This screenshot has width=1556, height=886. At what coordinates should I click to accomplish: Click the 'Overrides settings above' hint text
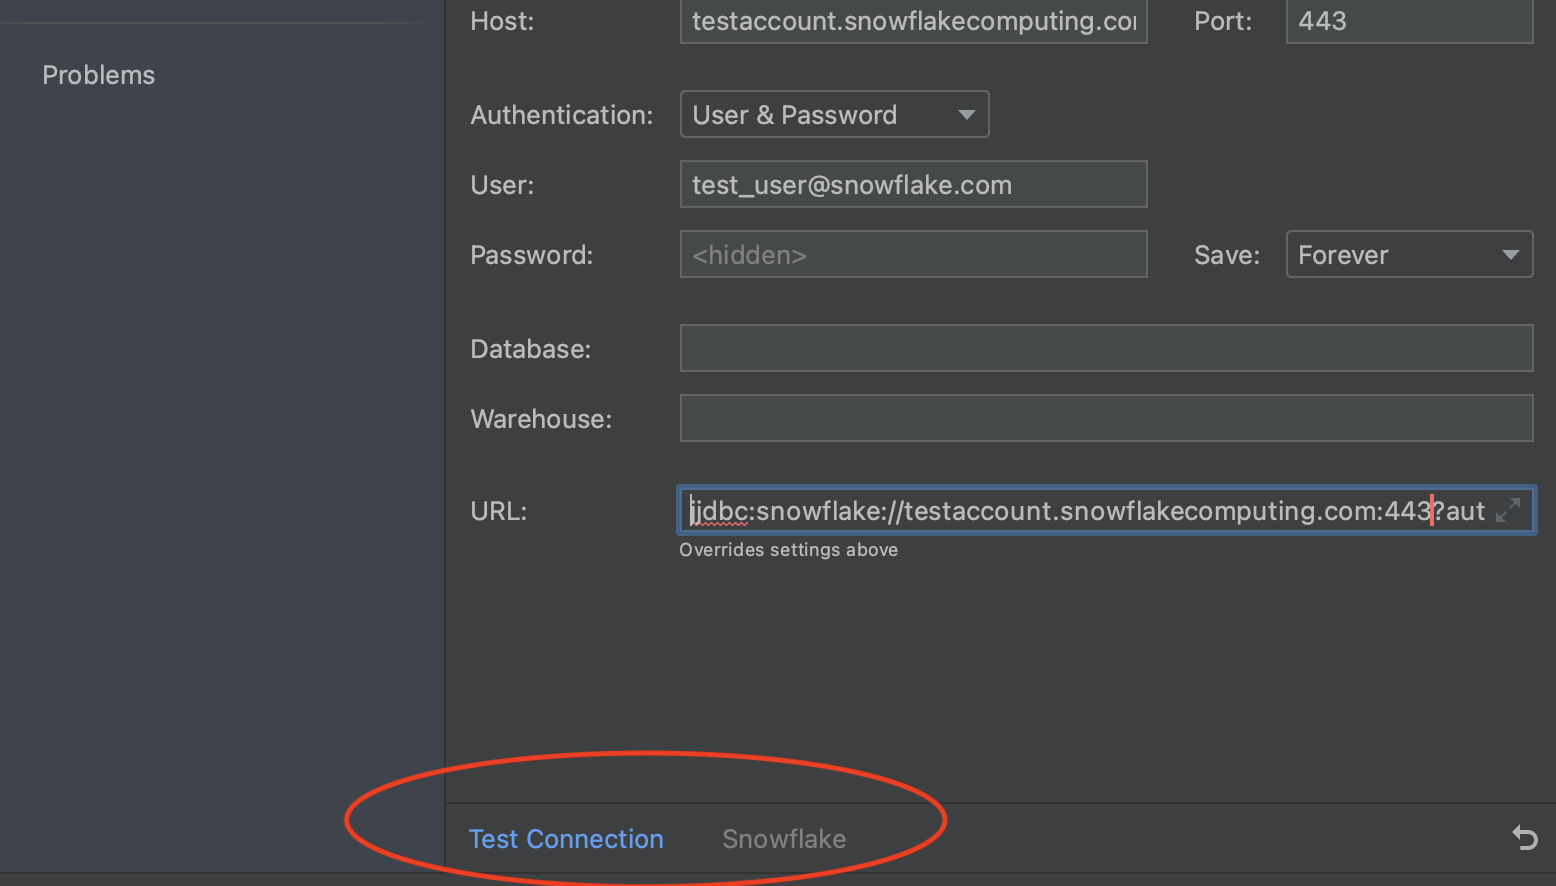[x=788, y=550]
